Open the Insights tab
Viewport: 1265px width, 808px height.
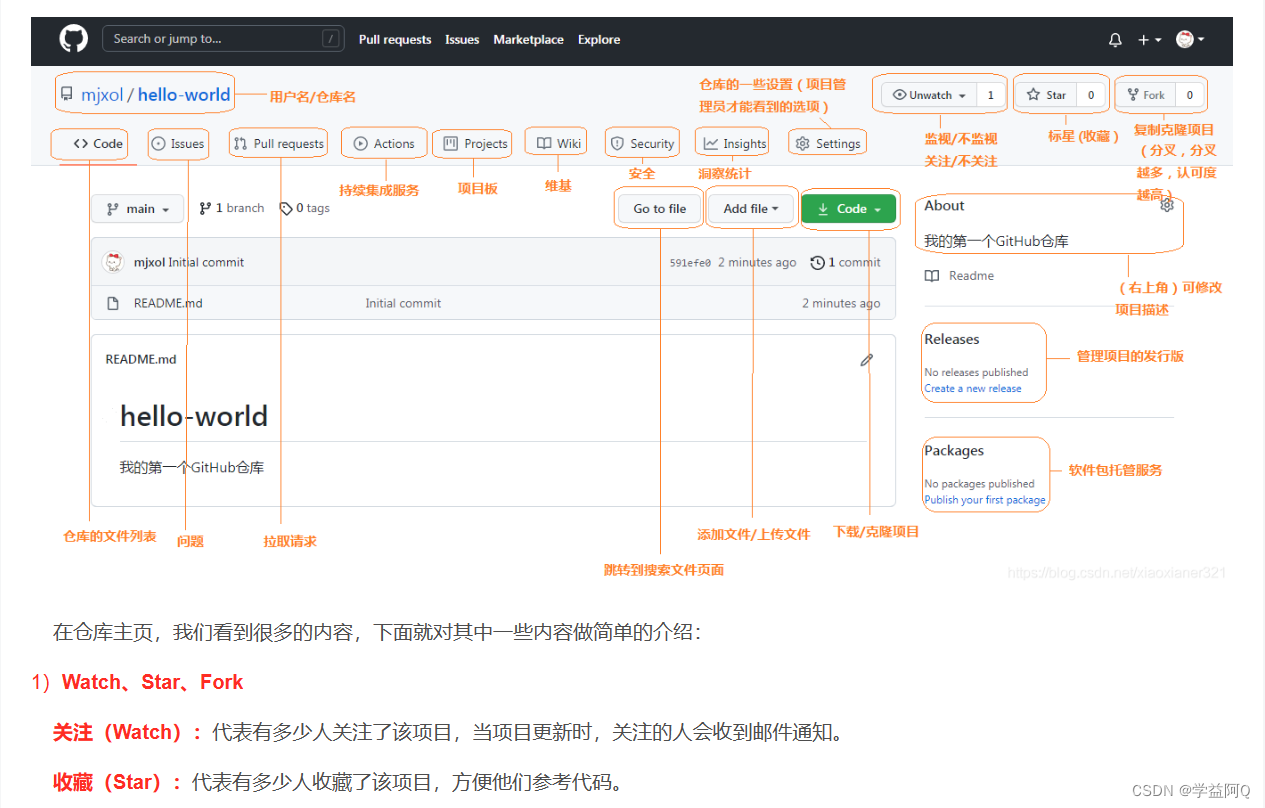pos(735,144)
